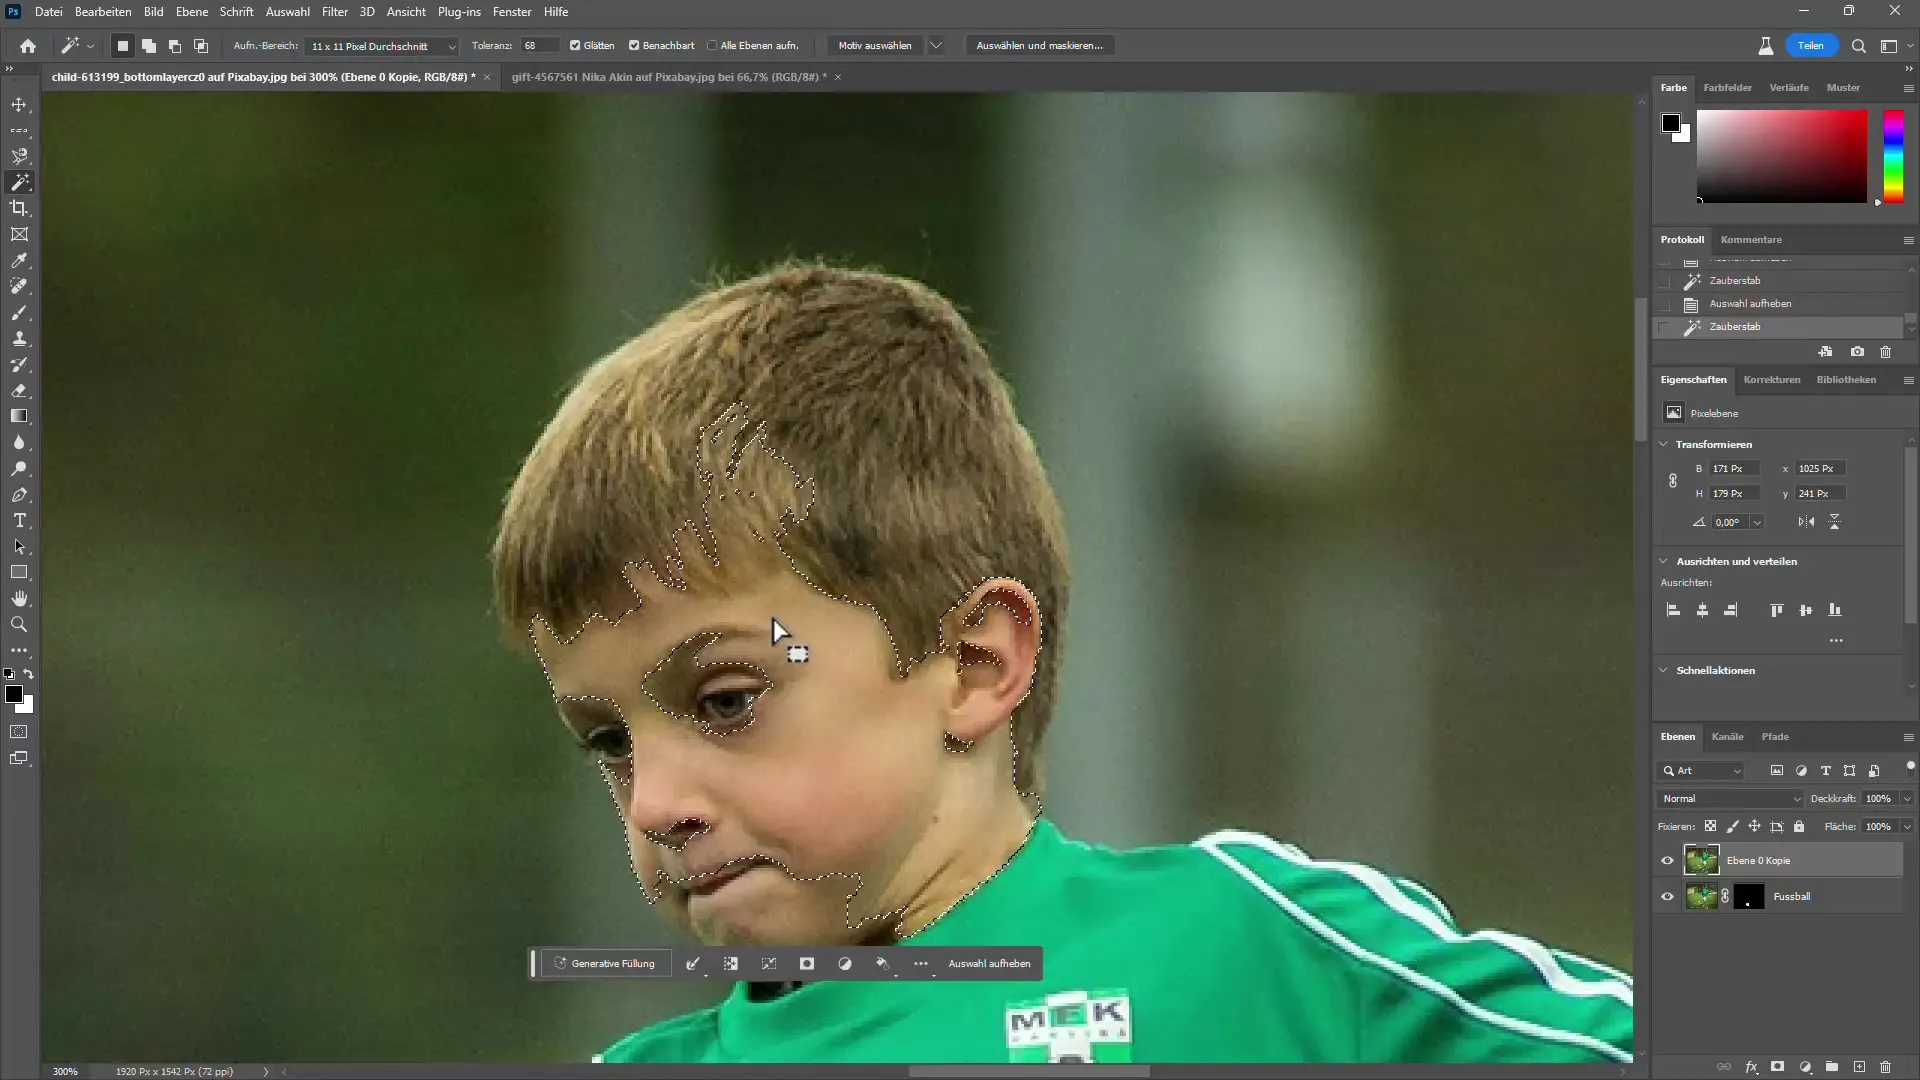1920x1080 pixels.
Task: Select the Move tool
Action: pos(20,104)
